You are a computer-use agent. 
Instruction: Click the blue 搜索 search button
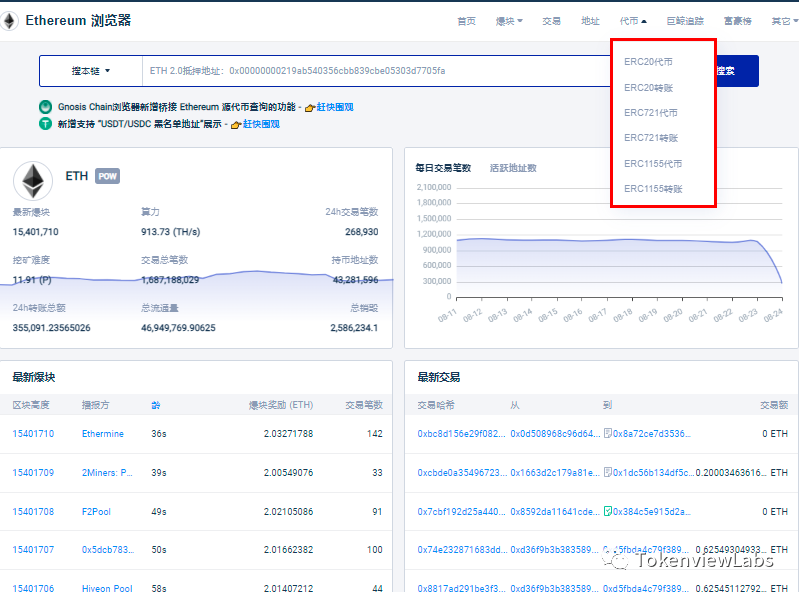click(x=737, y=71)
